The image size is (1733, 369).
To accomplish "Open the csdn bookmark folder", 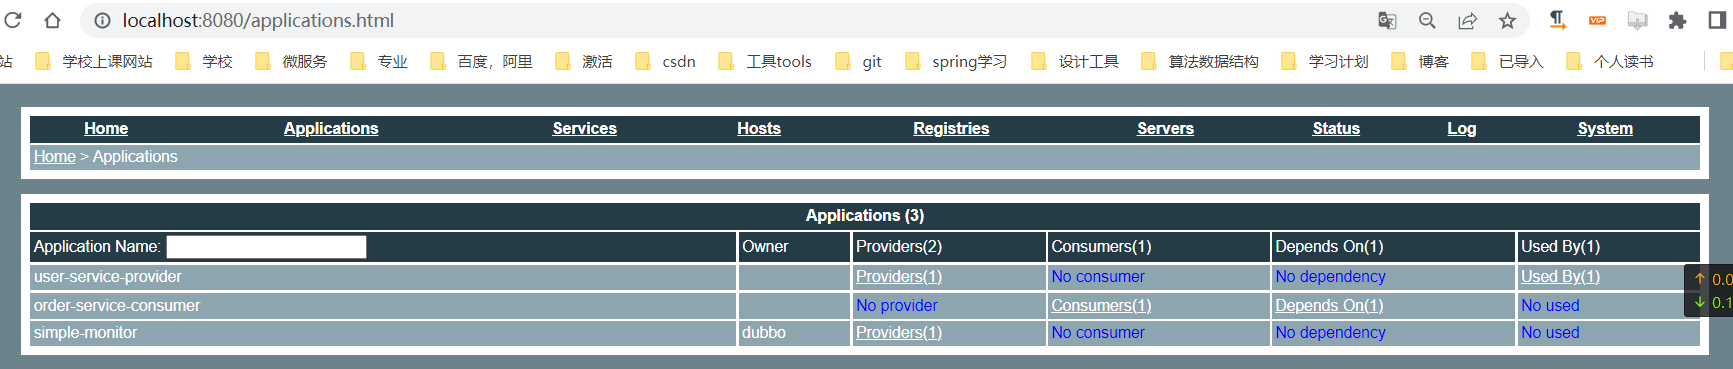I will (665, 61).
